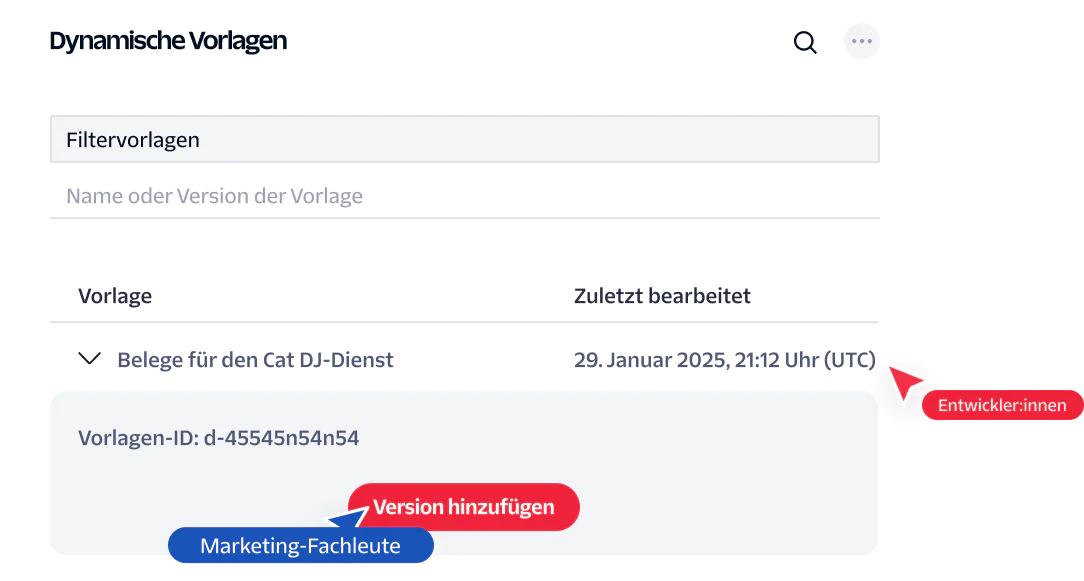
Task: Click the magnifying glass search icon
Action: pos(805,42)
